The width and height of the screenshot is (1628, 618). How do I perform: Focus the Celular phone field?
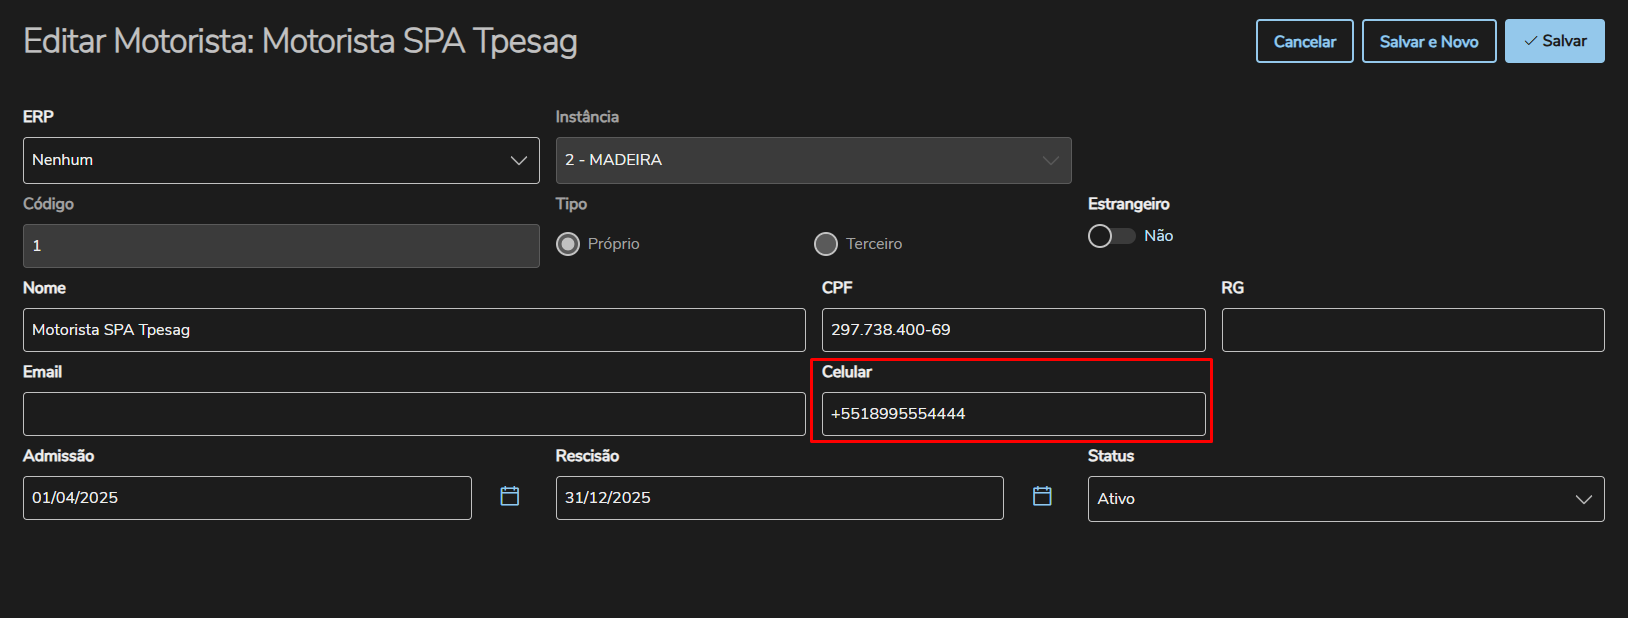(x=1013, y=414)
